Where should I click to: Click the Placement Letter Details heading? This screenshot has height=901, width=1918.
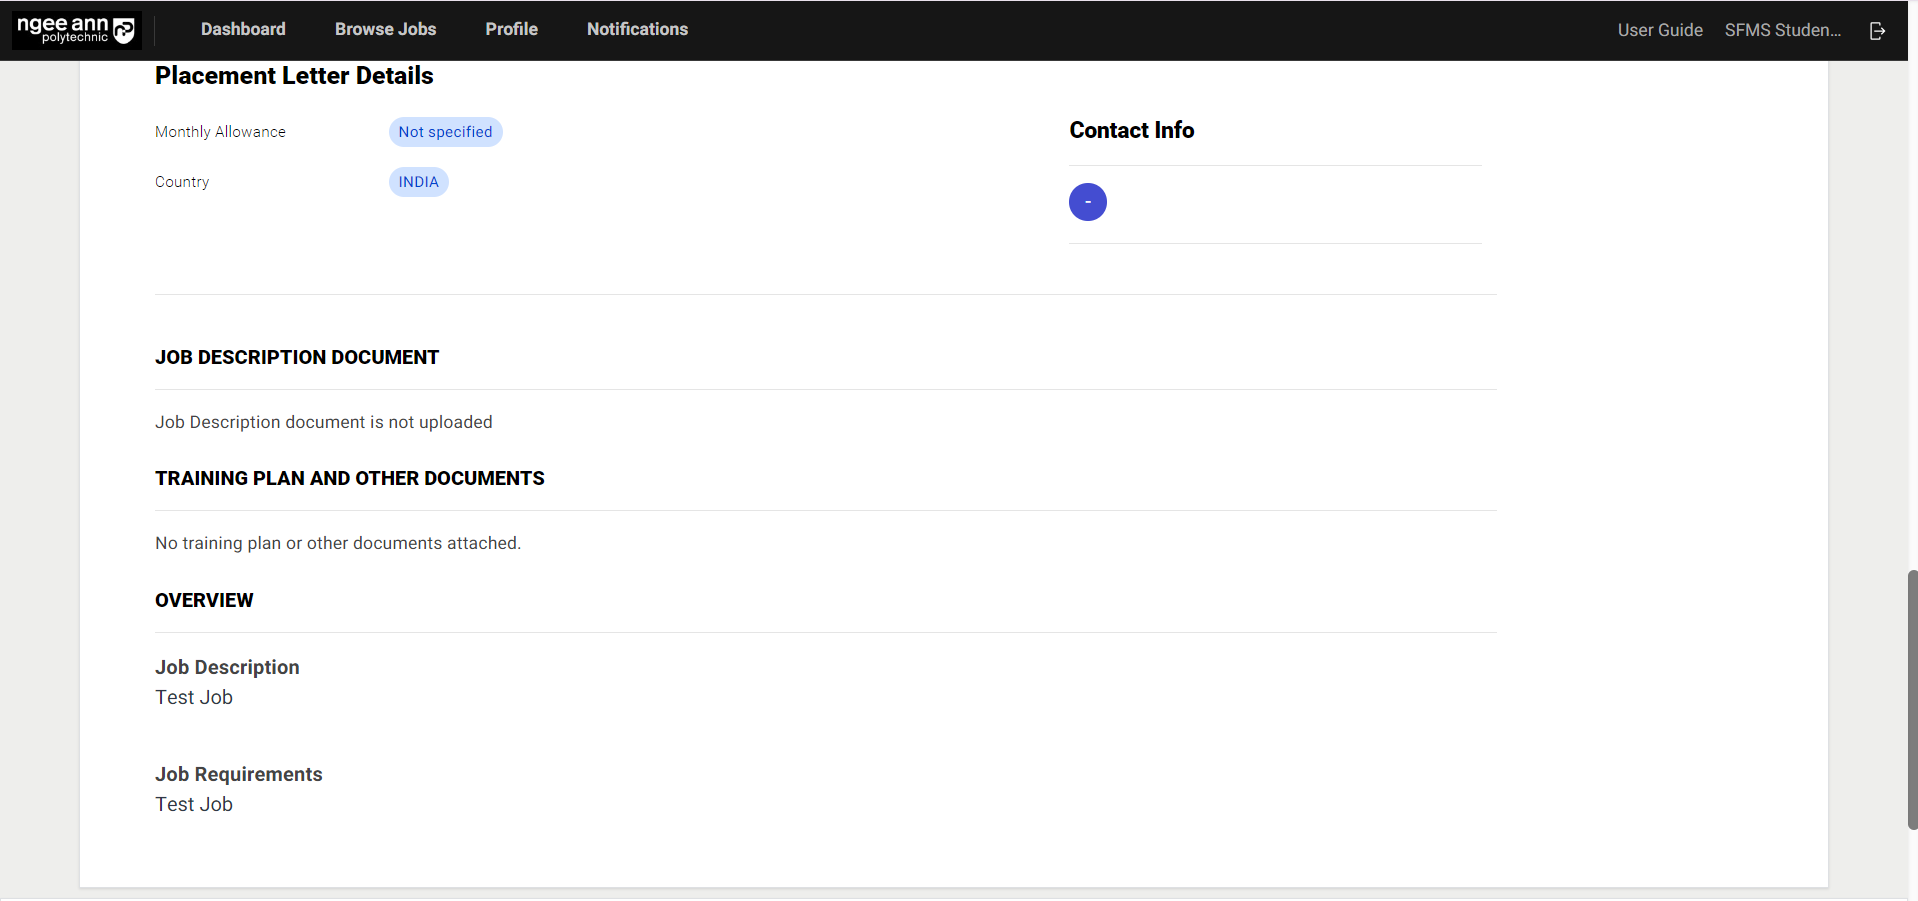pos(294,76)
